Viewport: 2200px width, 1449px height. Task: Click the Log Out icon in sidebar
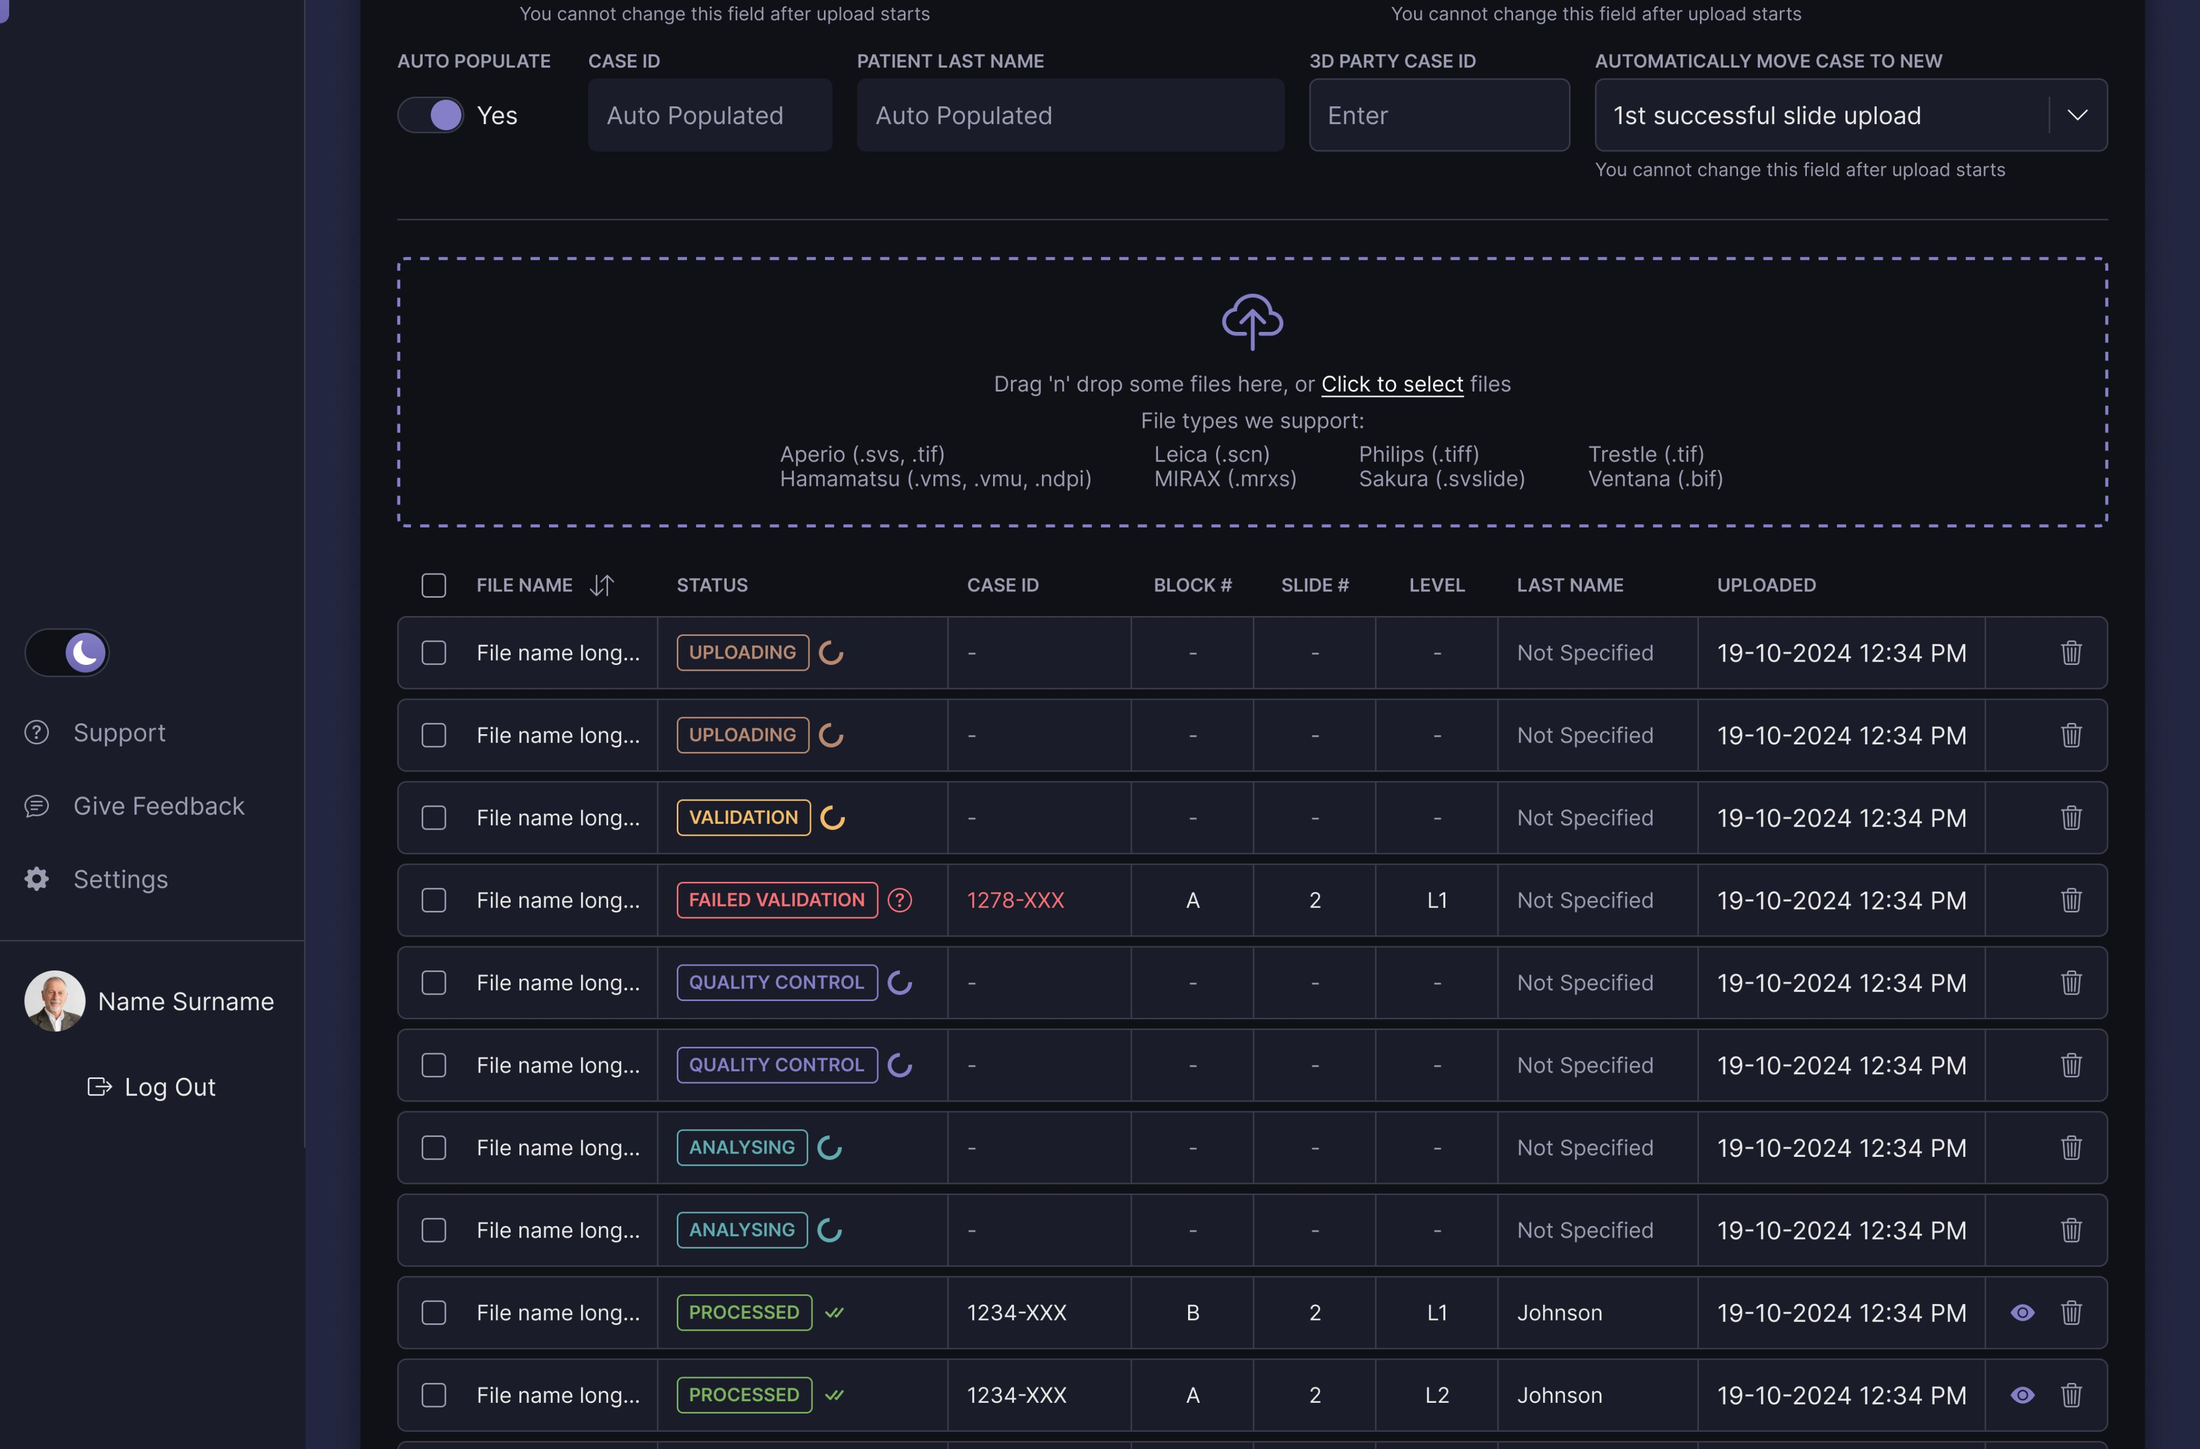100,1086
